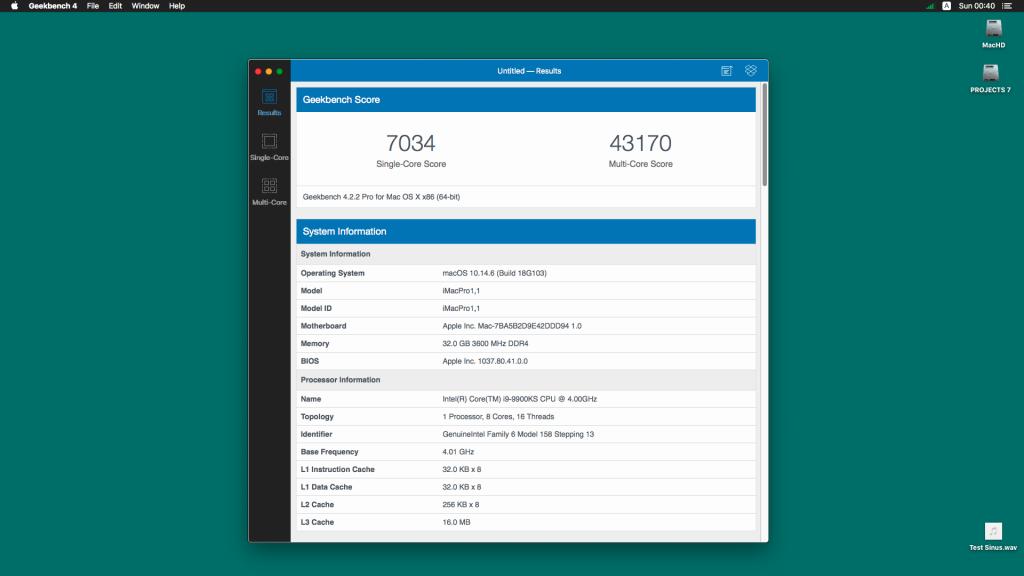Open Geekbench Browser upload icon in title bar
The image size is (1024, 576).
click(x=726, y=71)
